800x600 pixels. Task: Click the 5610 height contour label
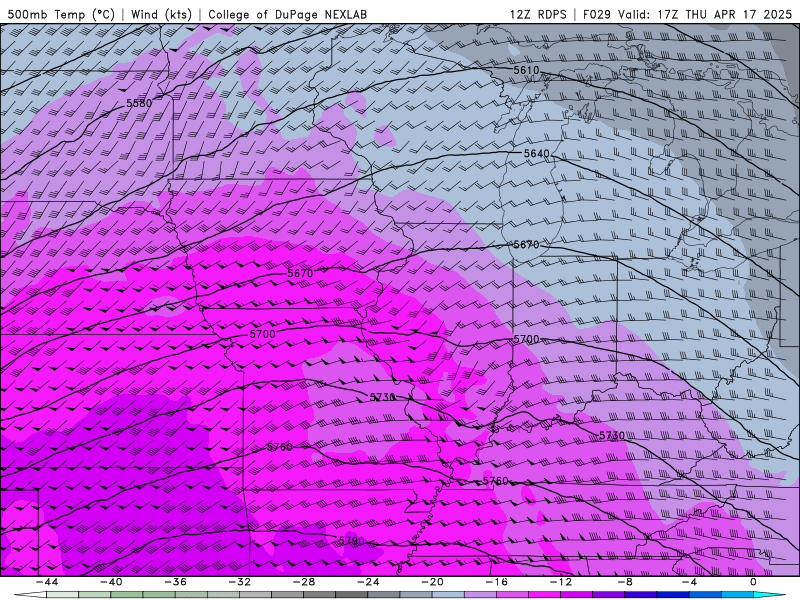526,70
